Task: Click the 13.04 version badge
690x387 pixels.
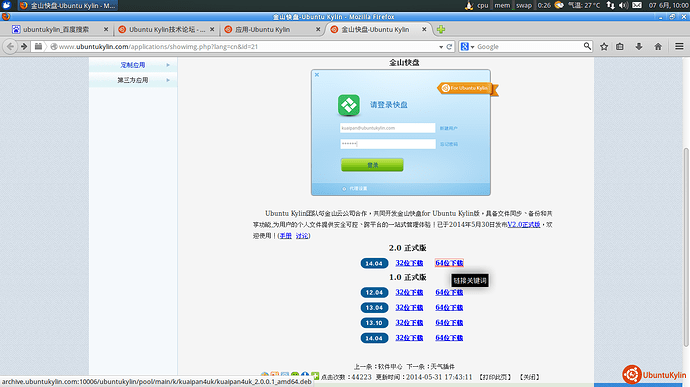Action: click(x=374, y=307)
